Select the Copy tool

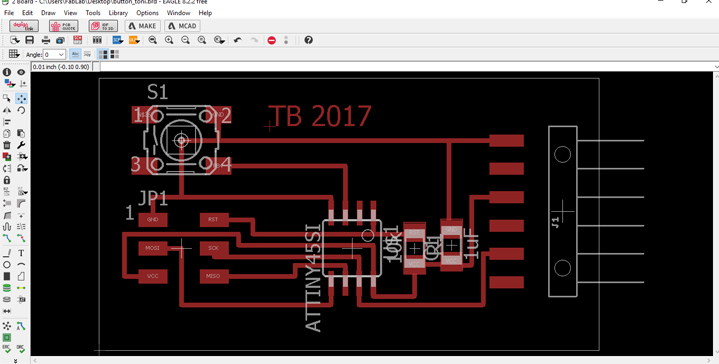[7, 133]
